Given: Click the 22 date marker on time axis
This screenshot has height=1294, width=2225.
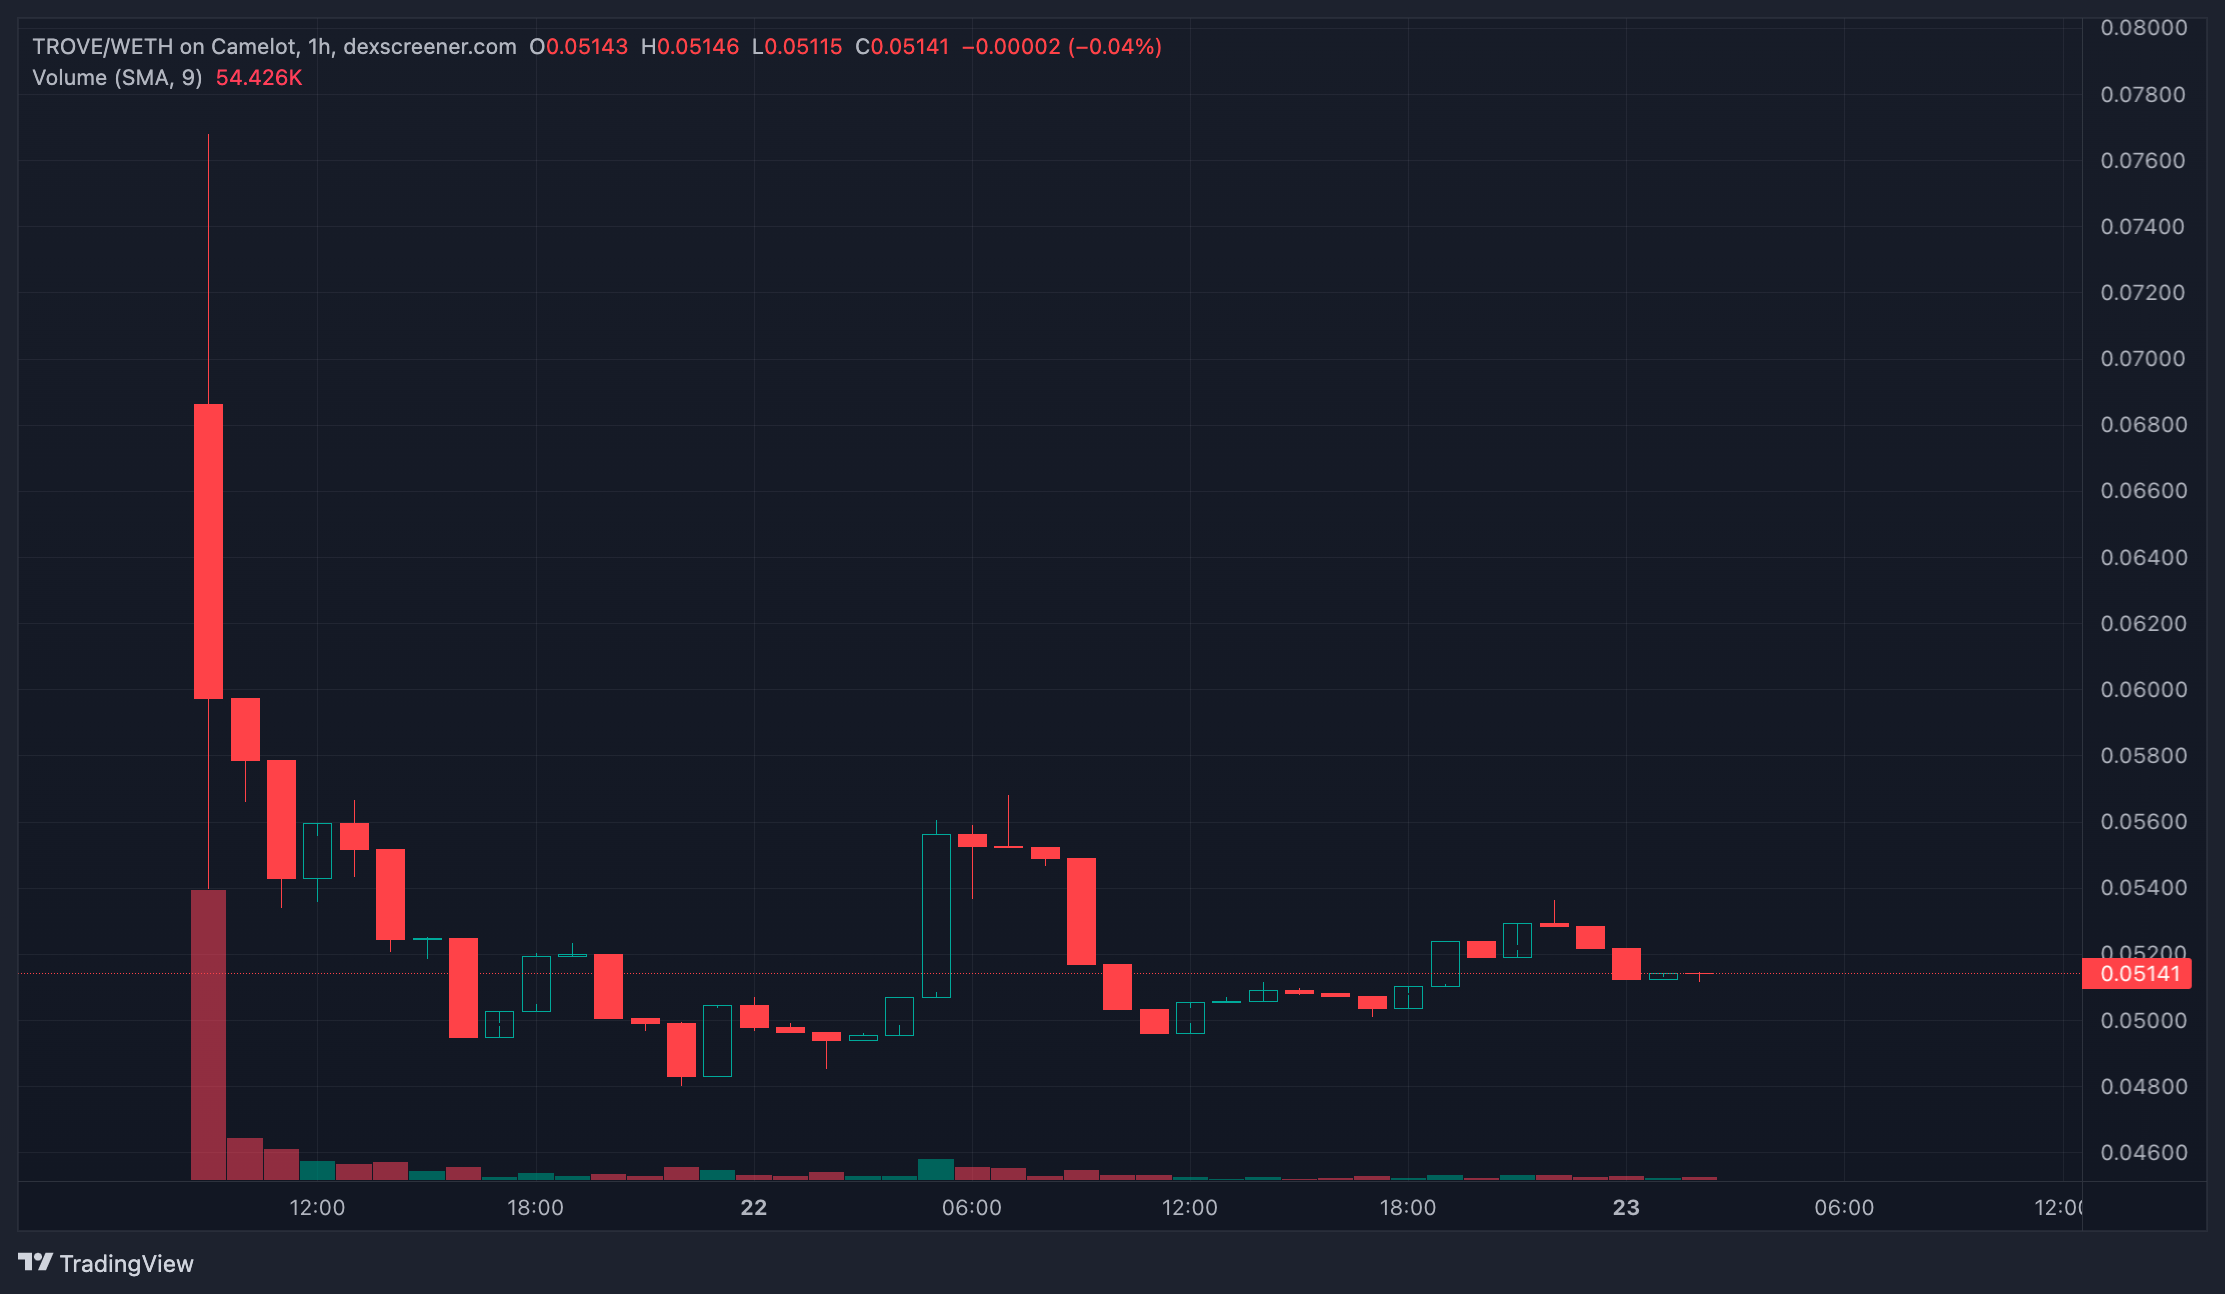Looking at the screenshot, I should pyautogui.click(x=753, y=1208).
